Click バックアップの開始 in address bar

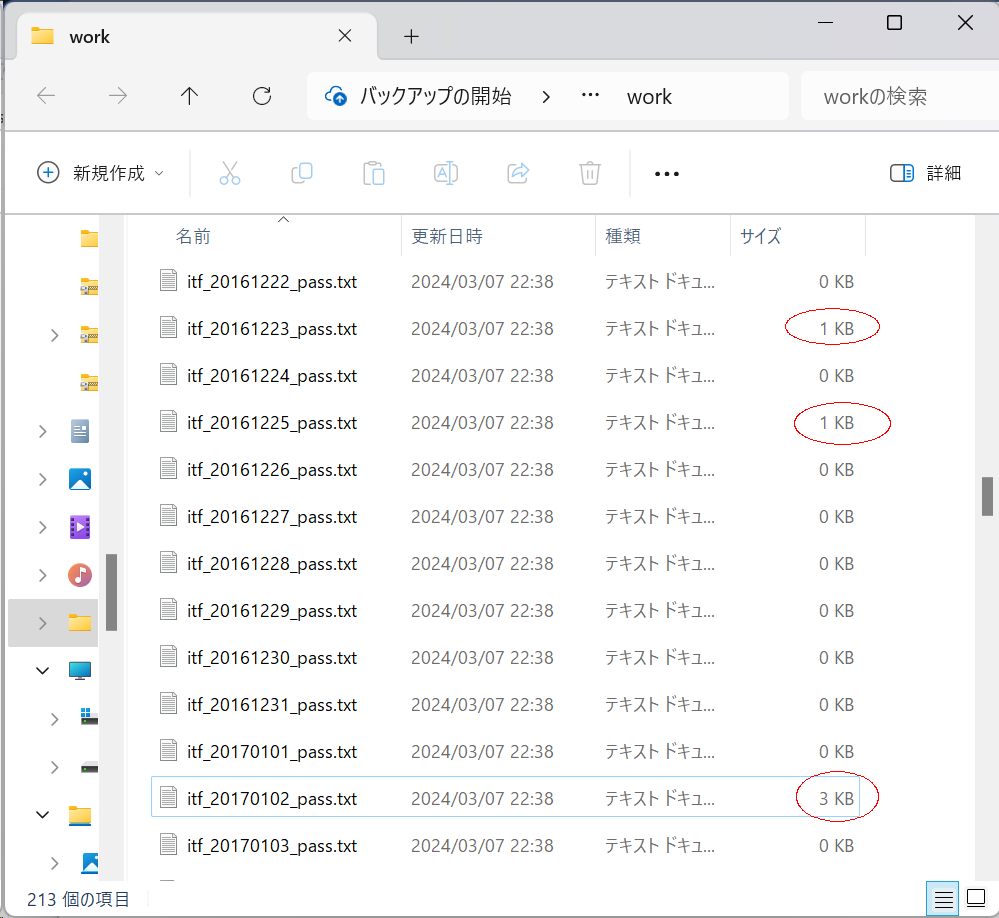435,96
